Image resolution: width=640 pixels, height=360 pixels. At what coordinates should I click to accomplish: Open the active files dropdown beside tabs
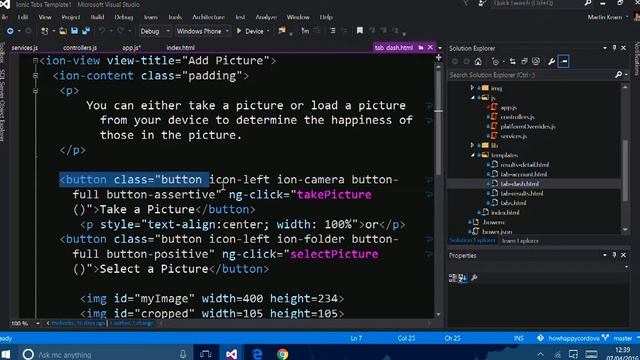(440, 48)
